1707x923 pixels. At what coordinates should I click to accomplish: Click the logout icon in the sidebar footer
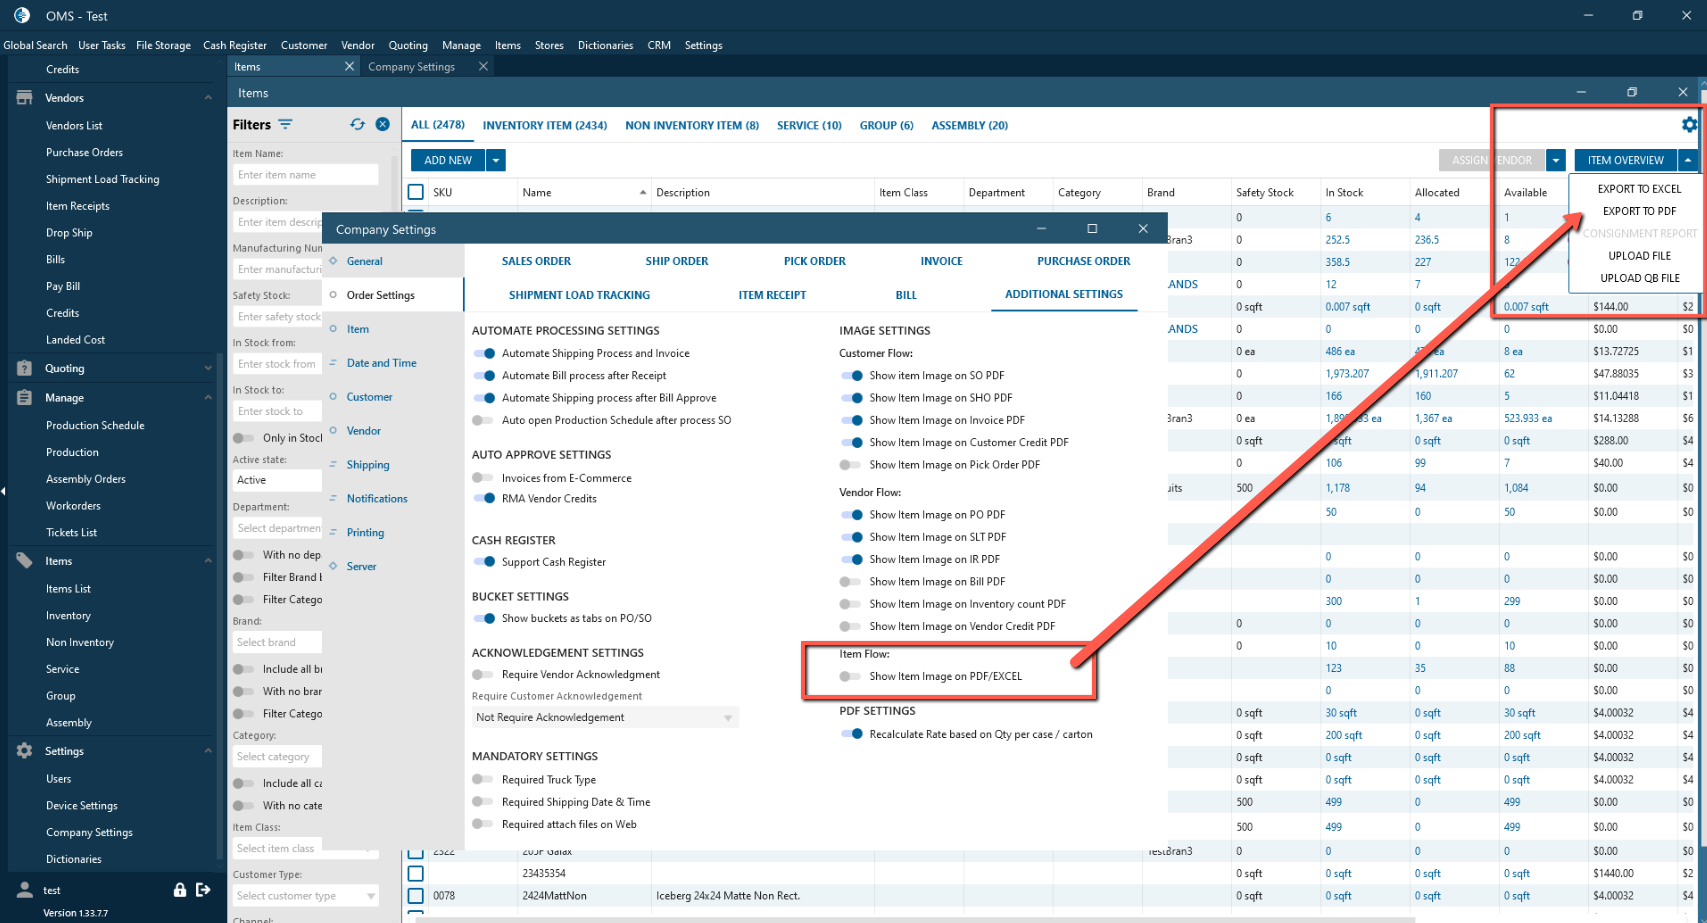pos(203,889)
